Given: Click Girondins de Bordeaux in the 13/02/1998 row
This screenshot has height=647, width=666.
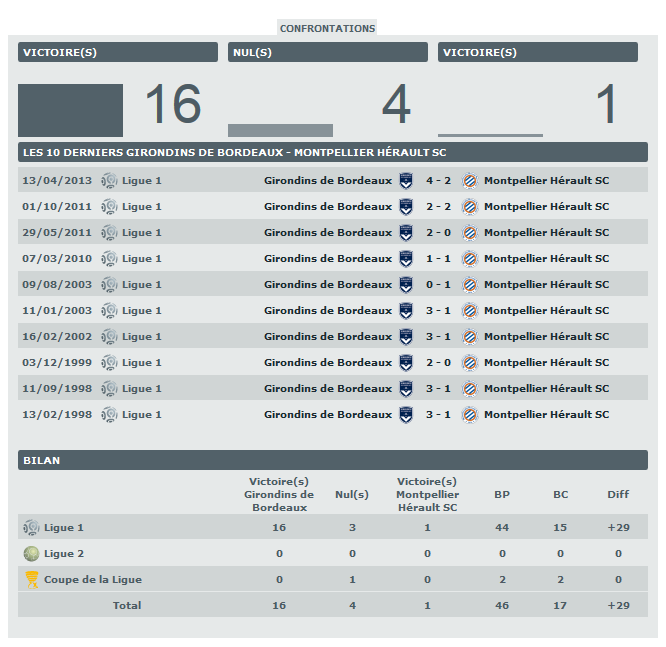Looking at the screenshot, I should pos(328,415).
